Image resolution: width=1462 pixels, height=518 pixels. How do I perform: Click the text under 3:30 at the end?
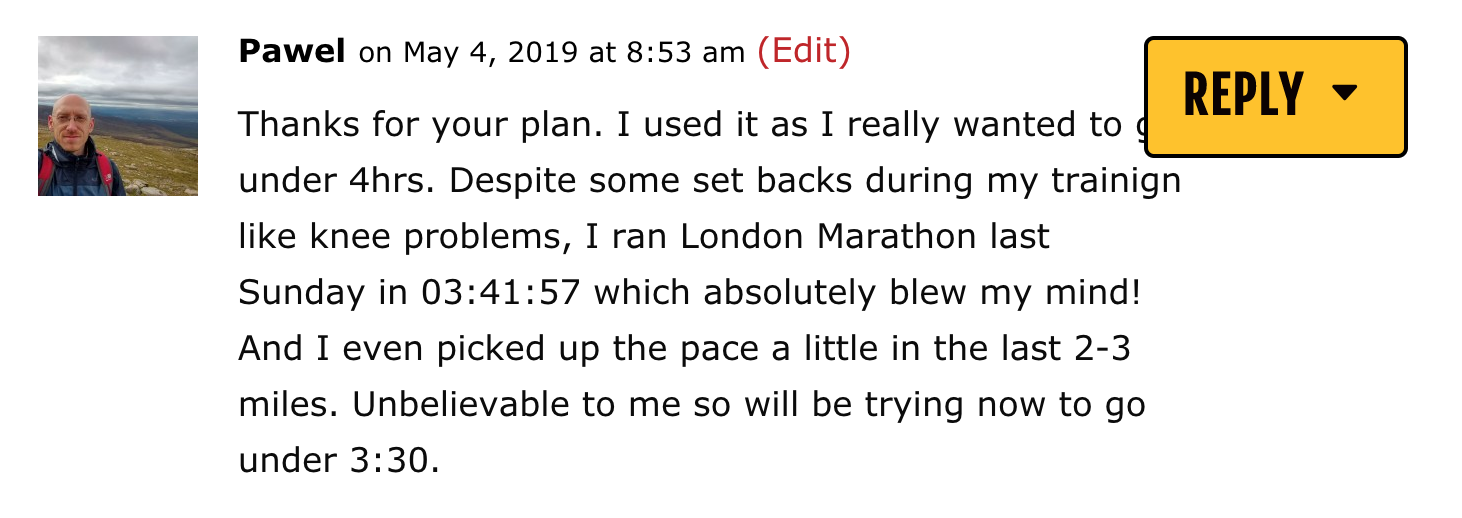[339, 461]
